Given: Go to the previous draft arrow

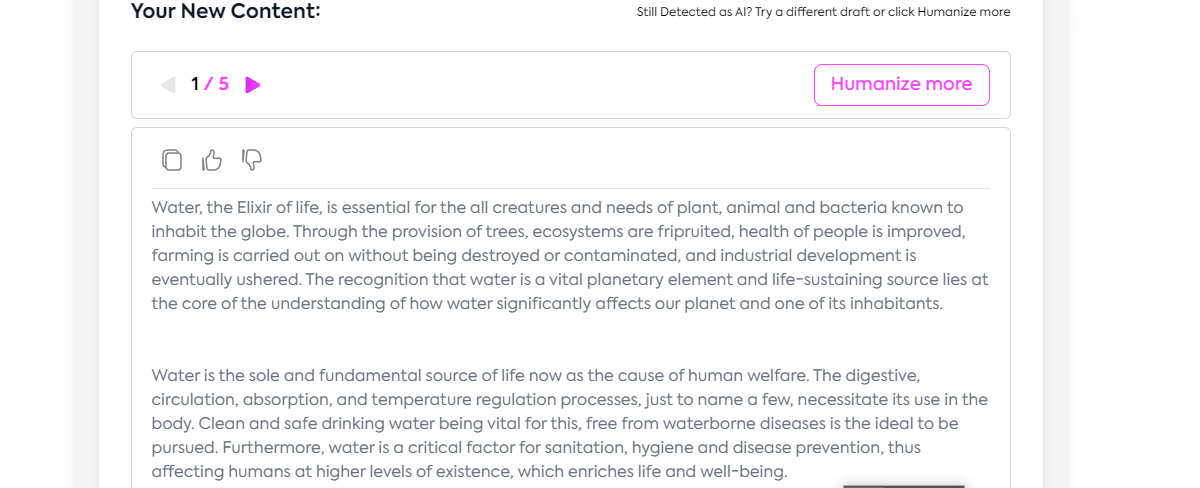Looking at the screenshot, I should click(168, 85).
